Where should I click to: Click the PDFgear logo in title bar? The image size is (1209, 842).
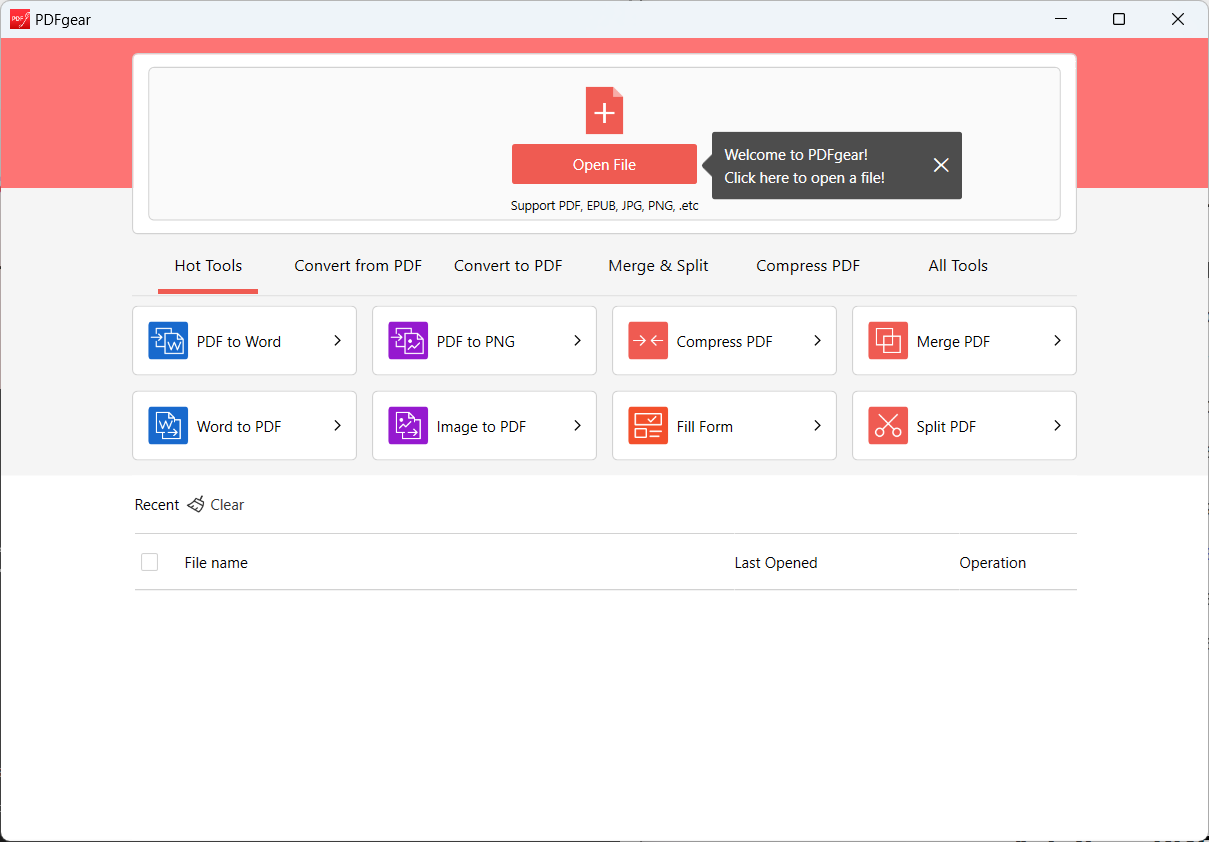pos(20,19)
